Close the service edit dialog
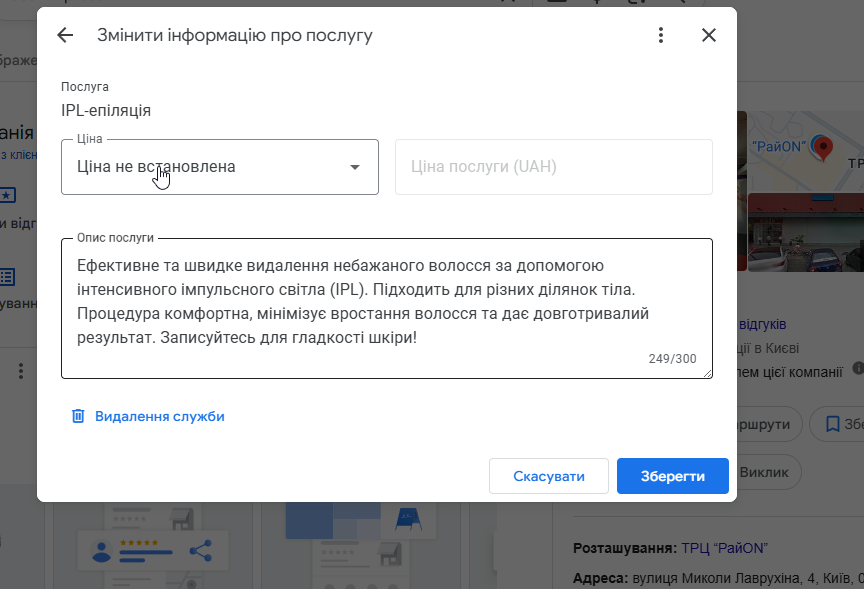The image size is (864, 589). [x=709, y=35]
